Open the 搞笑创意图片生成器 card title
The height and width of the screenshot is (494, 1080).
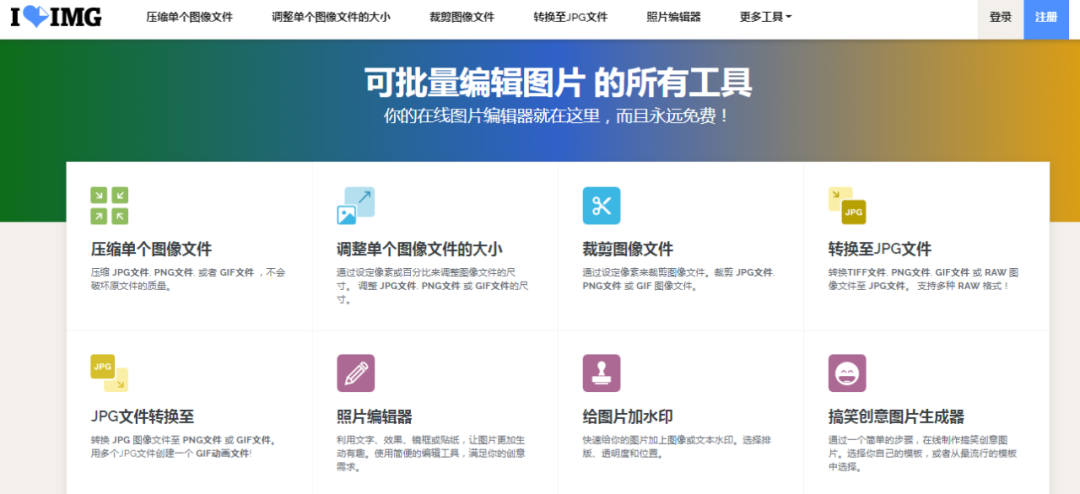coord(895,416)
